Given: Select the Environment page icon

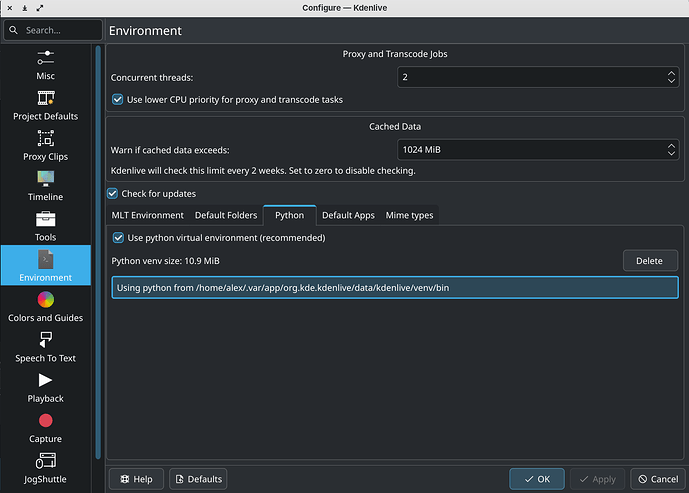Looking at the screenshot, I should [x=46, y=259].
